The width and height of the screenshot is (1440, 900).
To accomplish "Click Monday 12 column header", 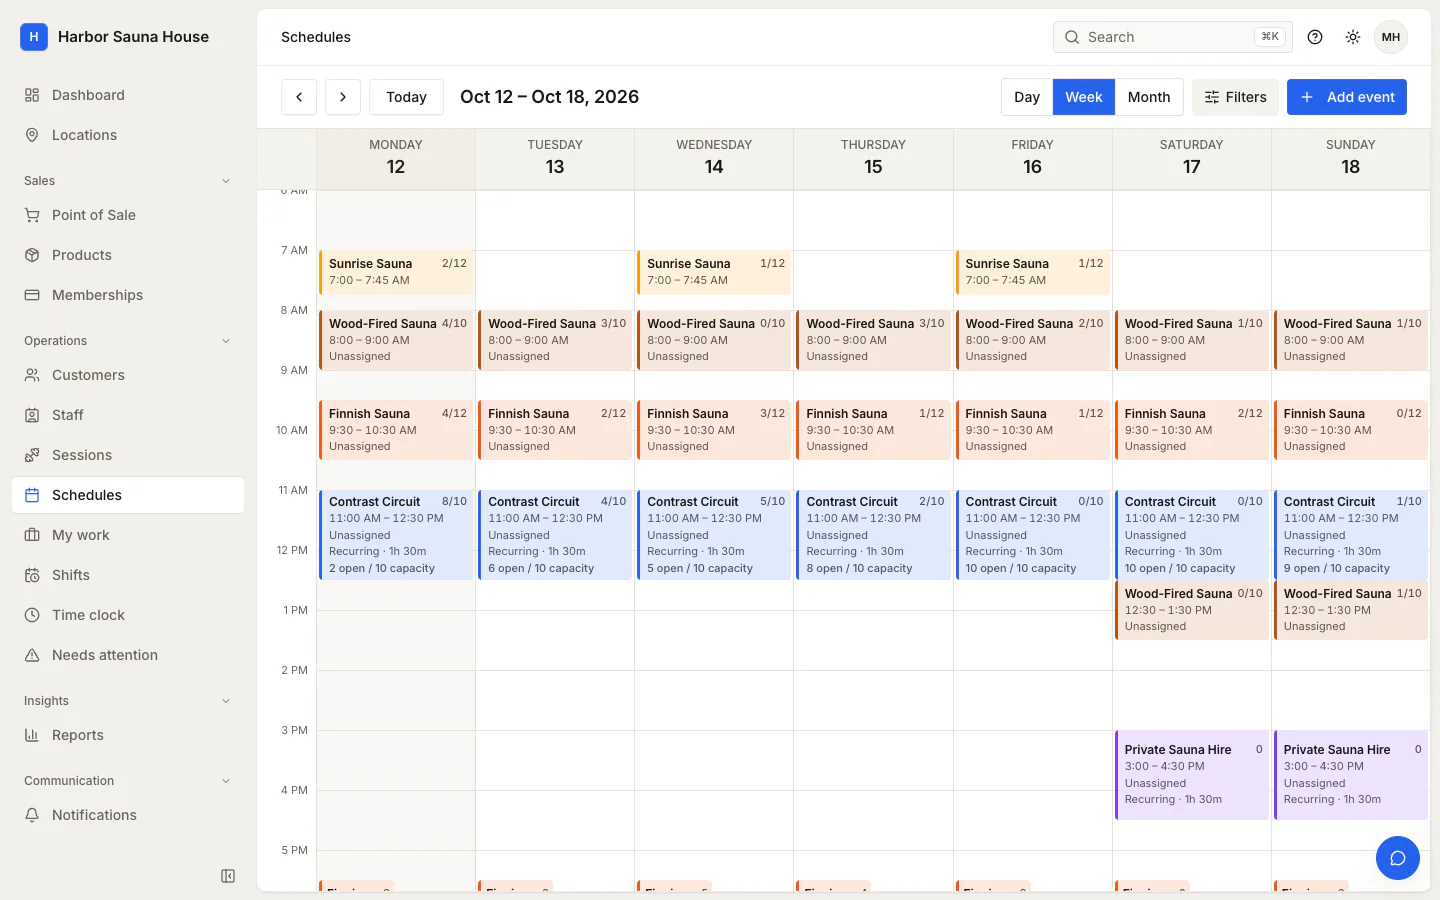I will pyautogui.click(x=396, y=158).
